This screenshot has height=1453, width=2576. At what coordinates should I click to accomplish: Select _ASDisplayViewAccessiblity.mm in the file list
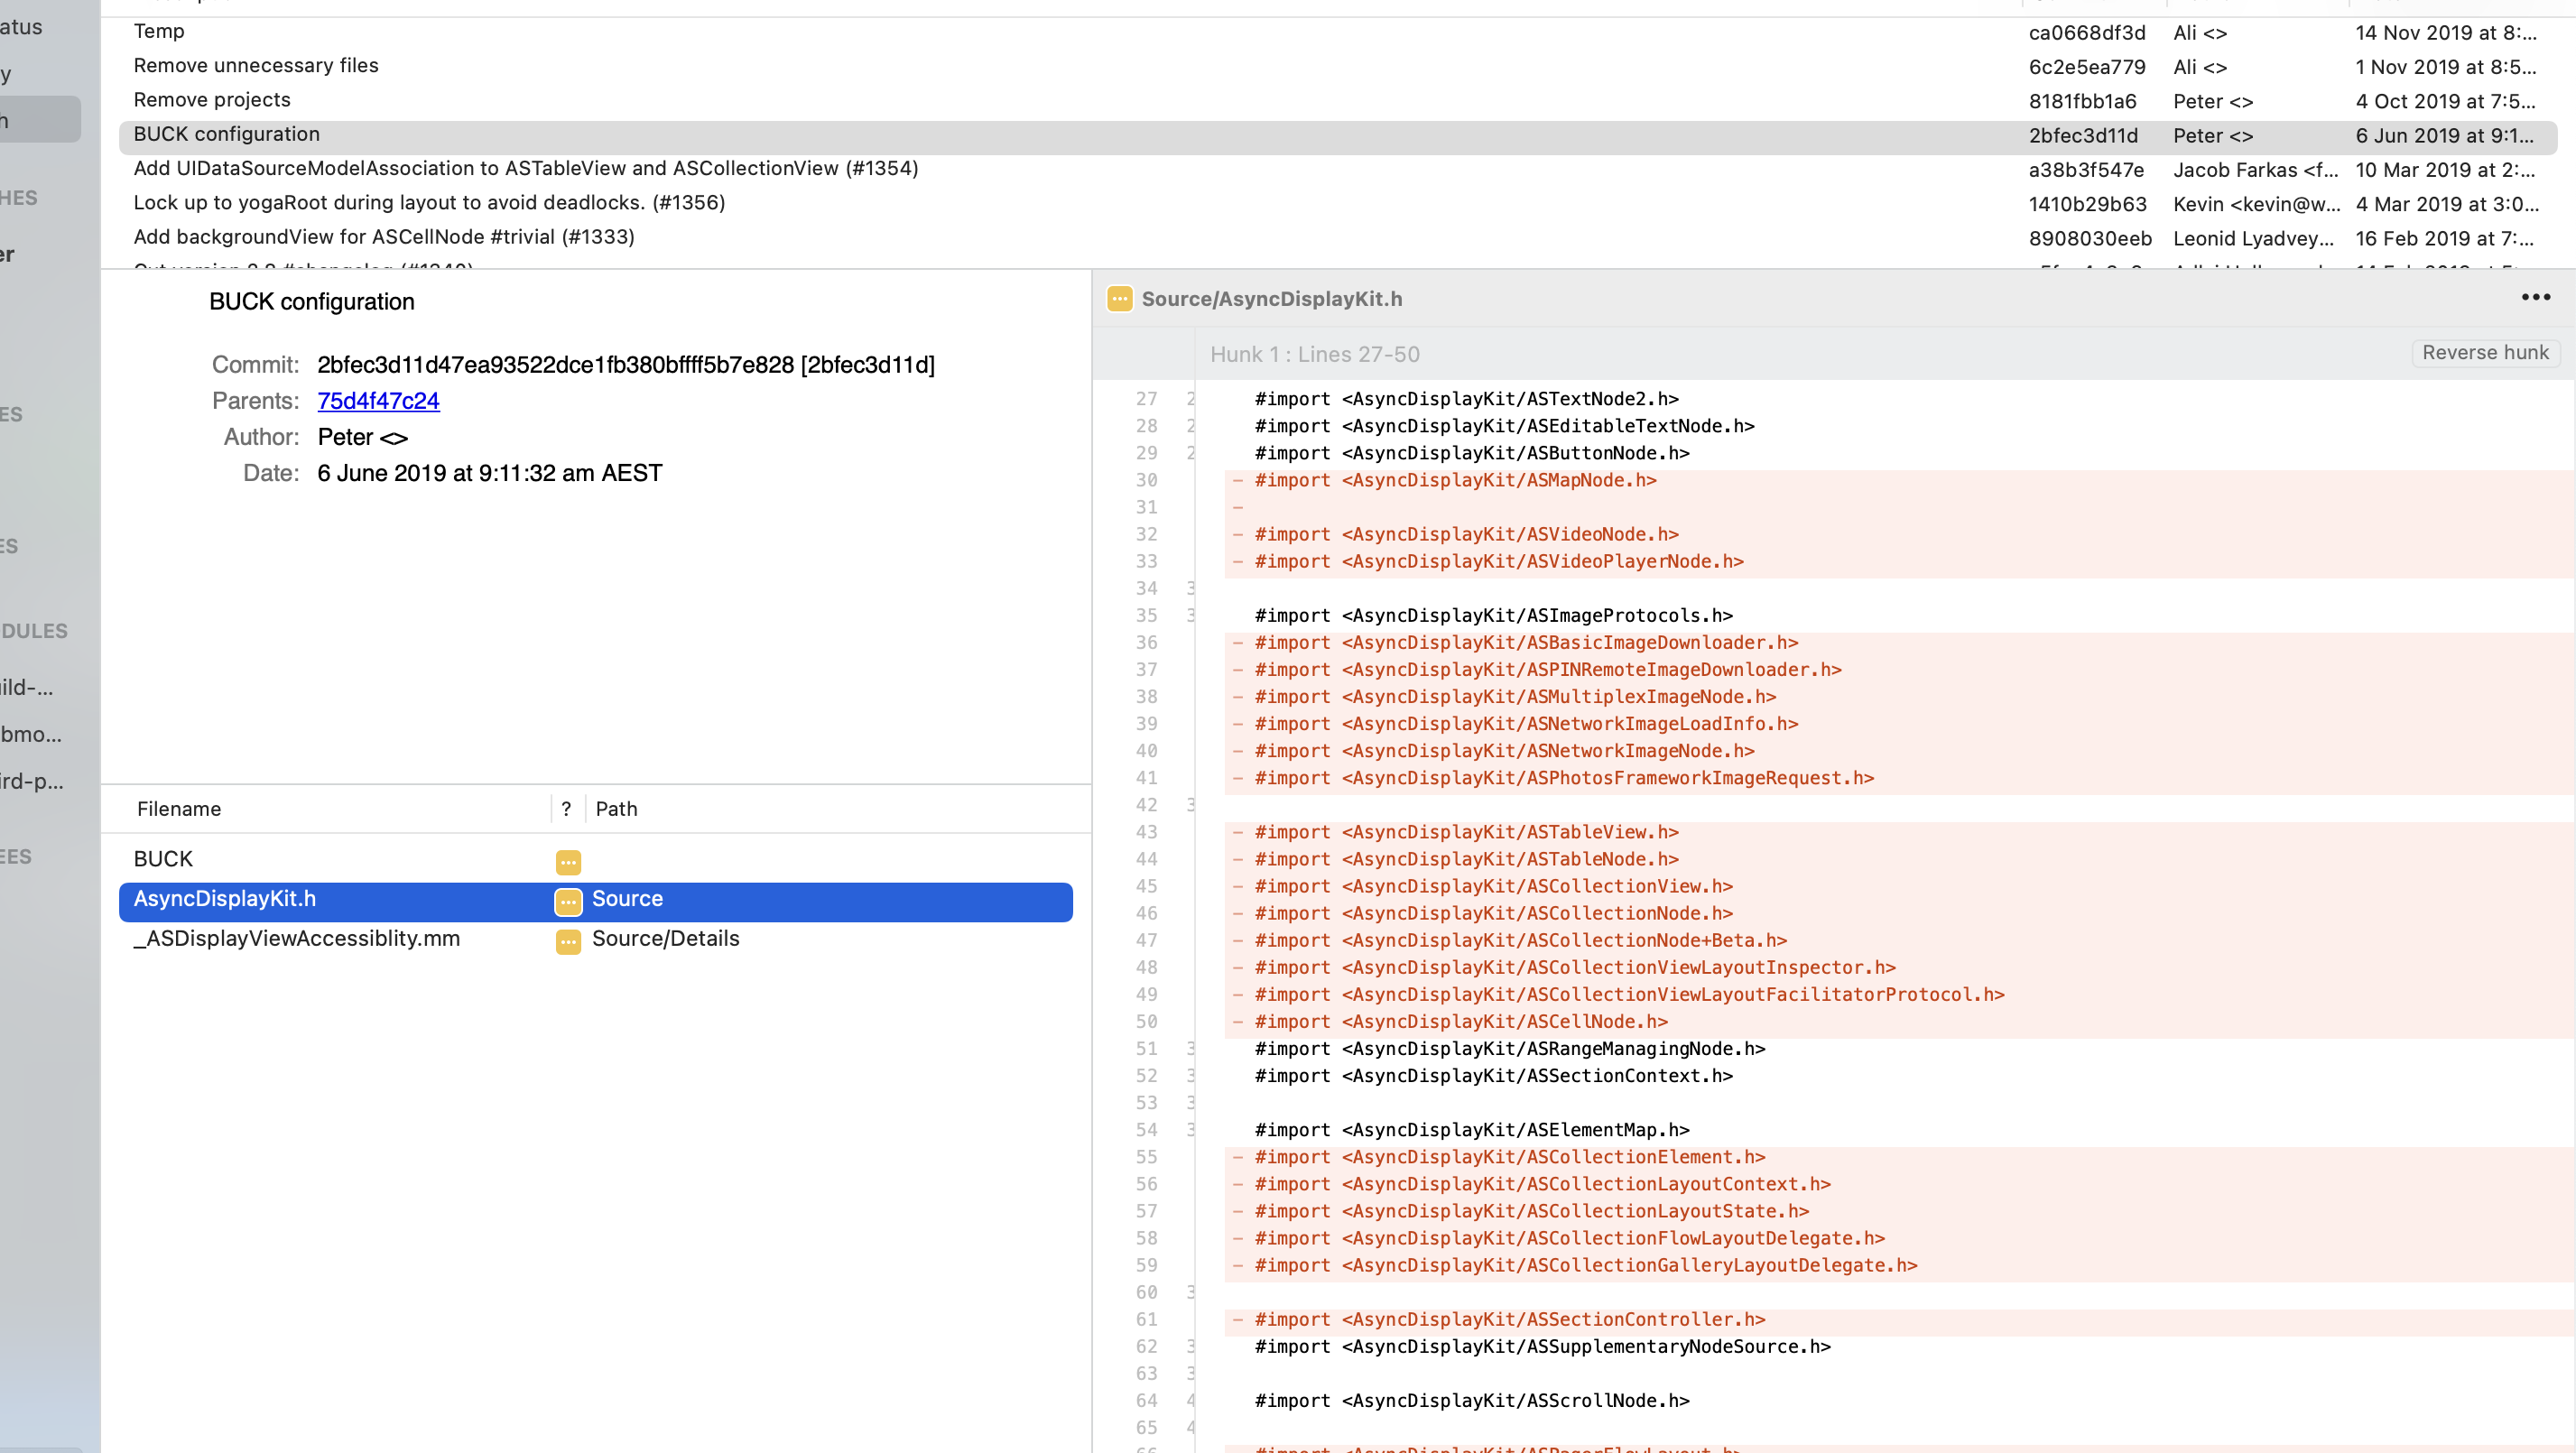(297, 939)
